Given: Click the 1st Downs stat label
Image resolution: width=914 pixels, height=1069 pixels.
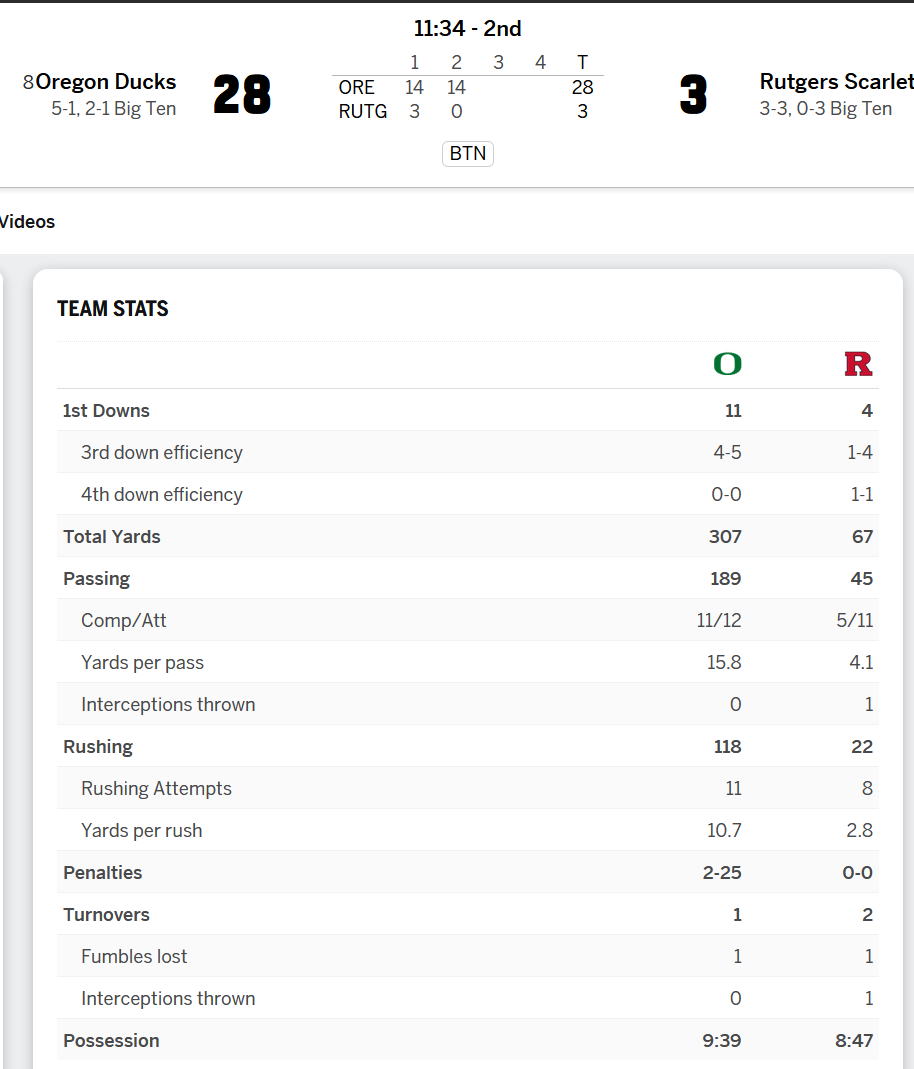Looking at the screenshot, I should (x=106, y=411).
